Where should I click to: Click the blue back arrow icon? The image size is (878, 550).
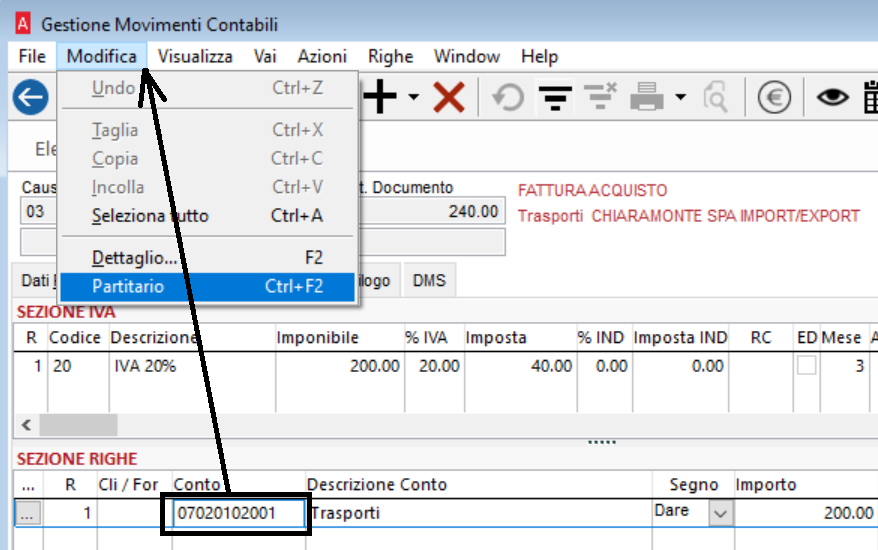click(30, 97)
